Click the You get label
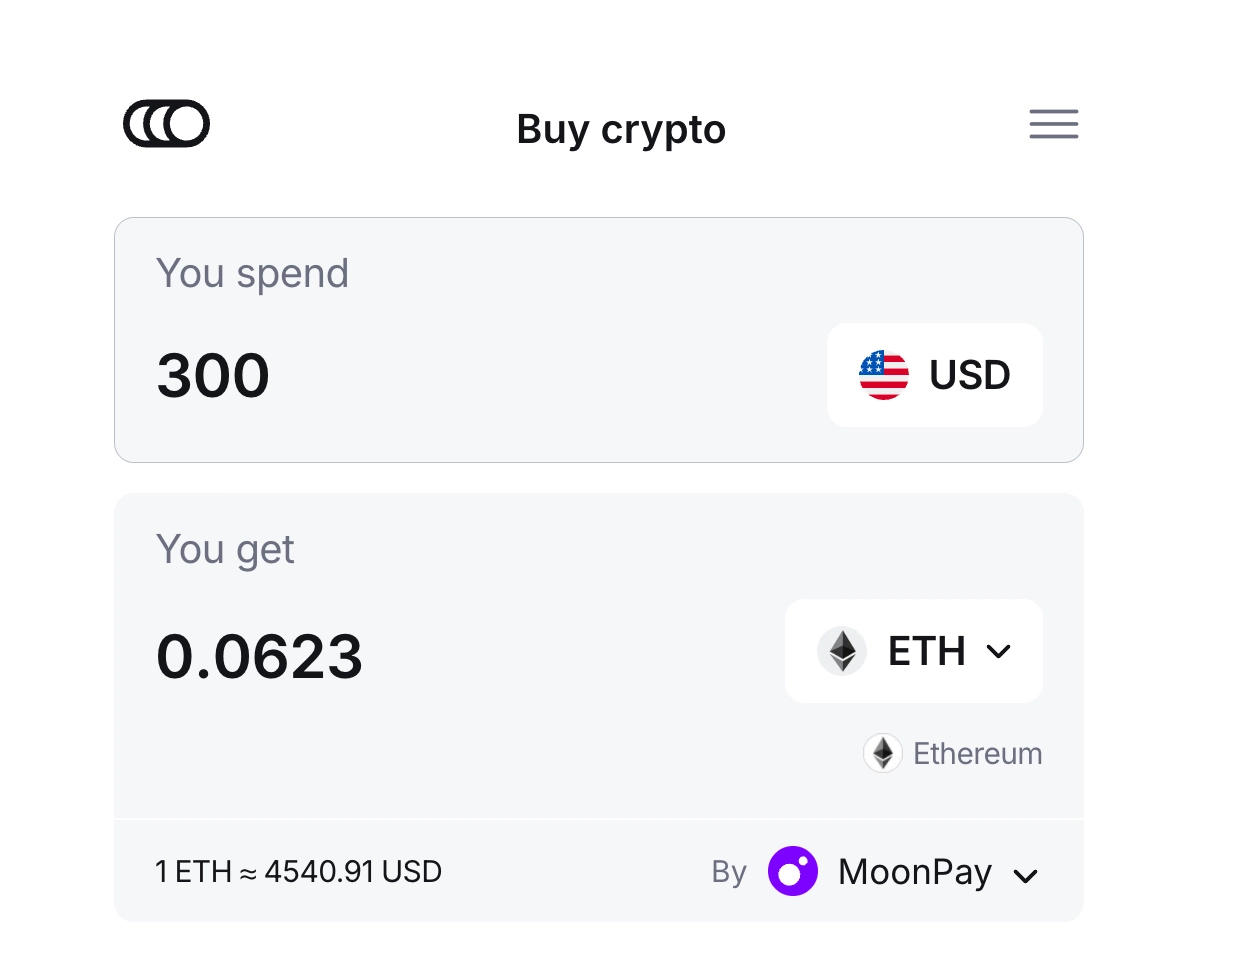This screenshot has width=1238, height=964. (225, 549)
